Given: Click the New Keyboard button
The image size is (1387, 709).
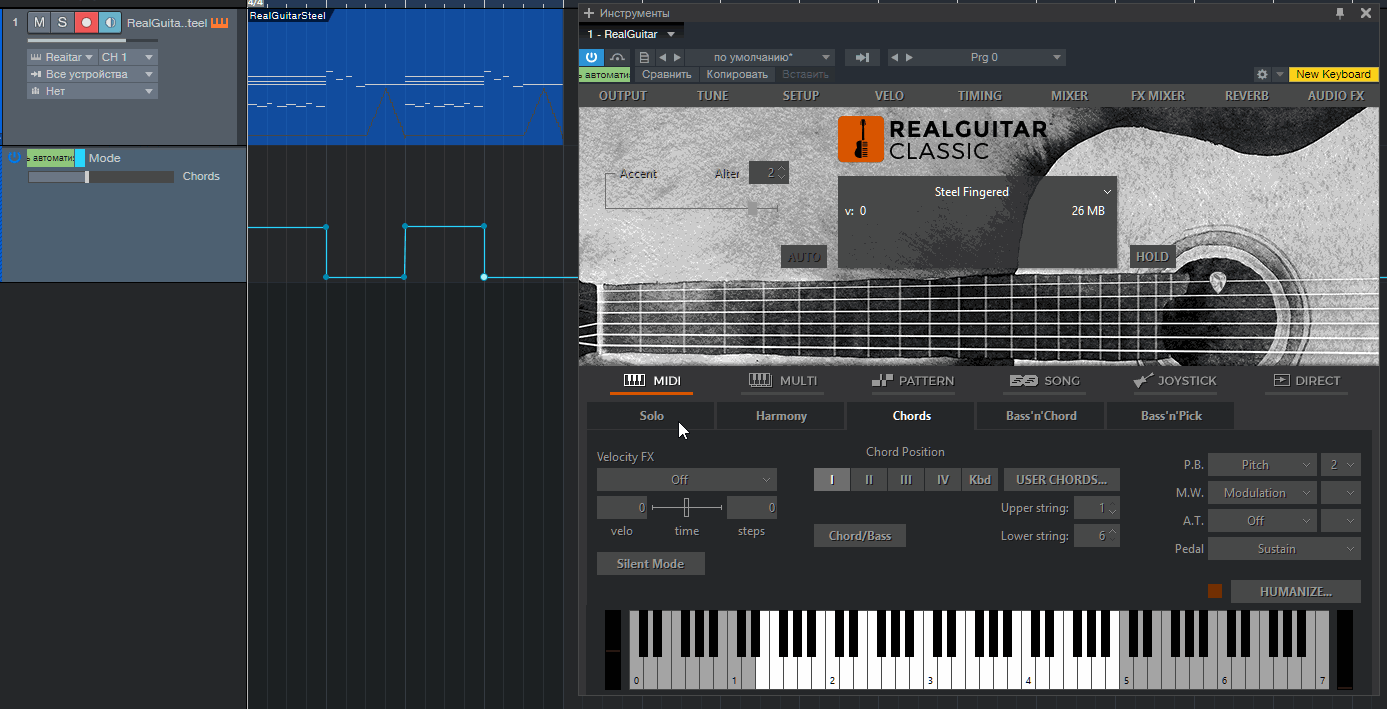Looking at the screenshot, I should (x=1333, y=75).
